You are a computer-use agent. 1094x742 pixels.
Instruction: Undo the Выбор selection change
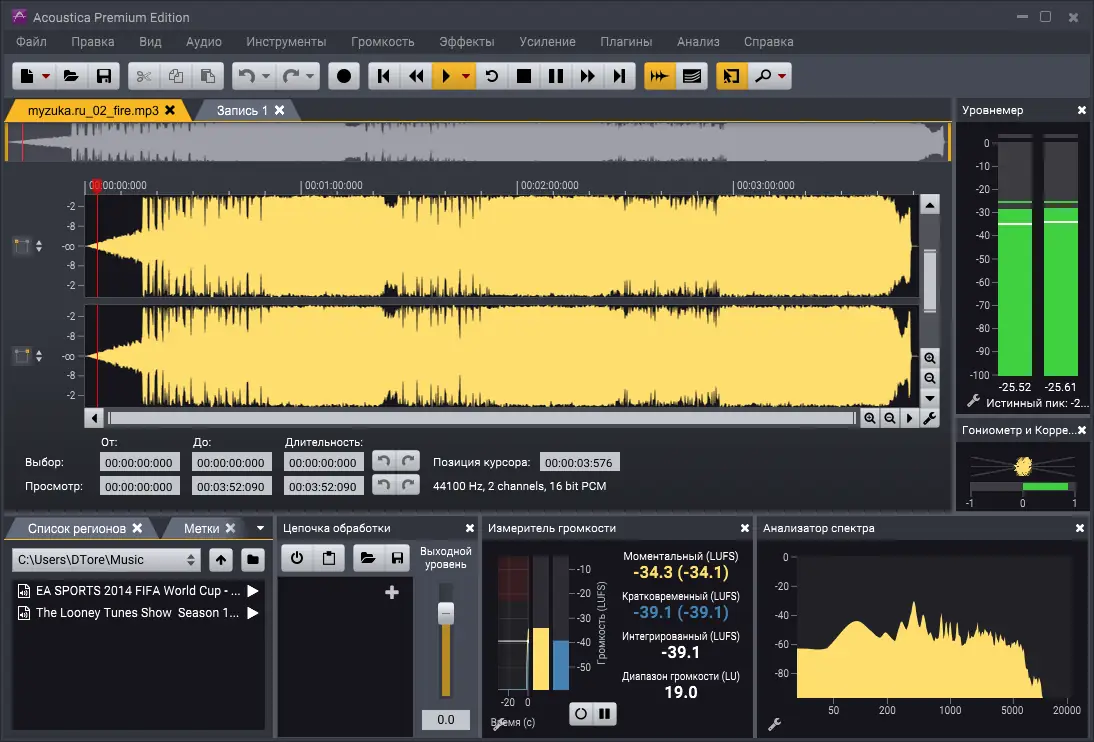click(x=384, y=461)
